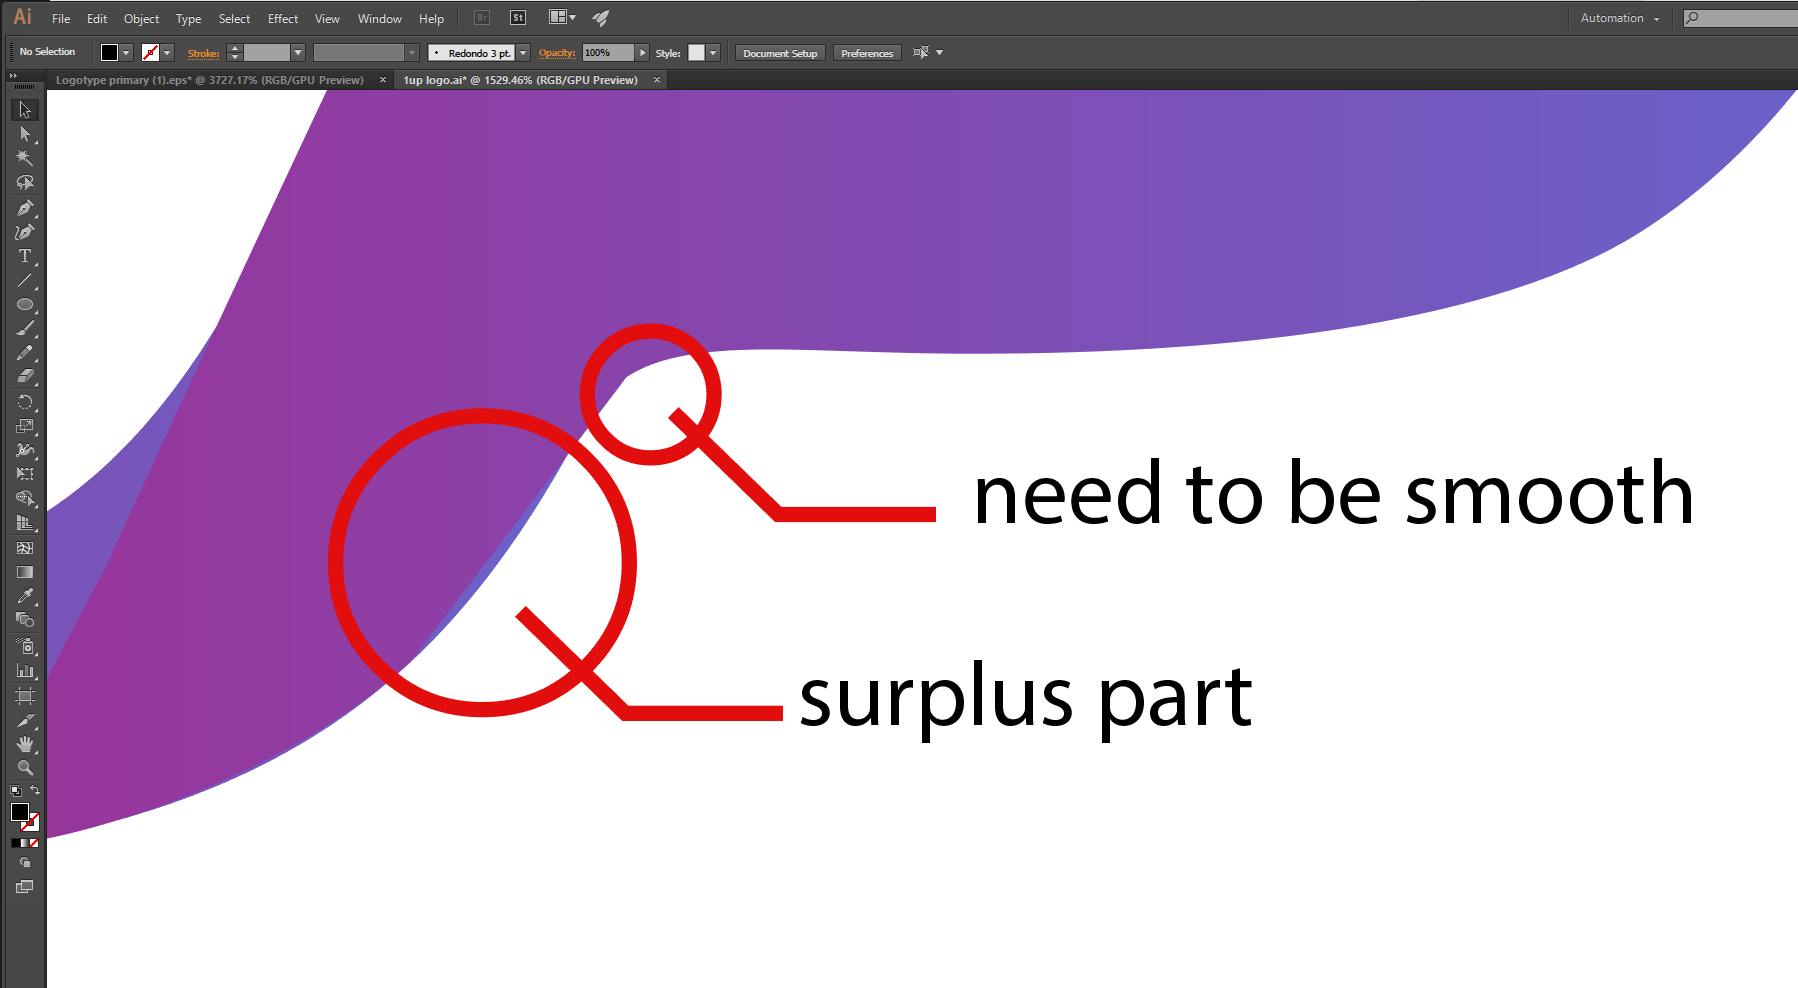
Task: Select the Line Segment tool
Action: tap(25, 280)
